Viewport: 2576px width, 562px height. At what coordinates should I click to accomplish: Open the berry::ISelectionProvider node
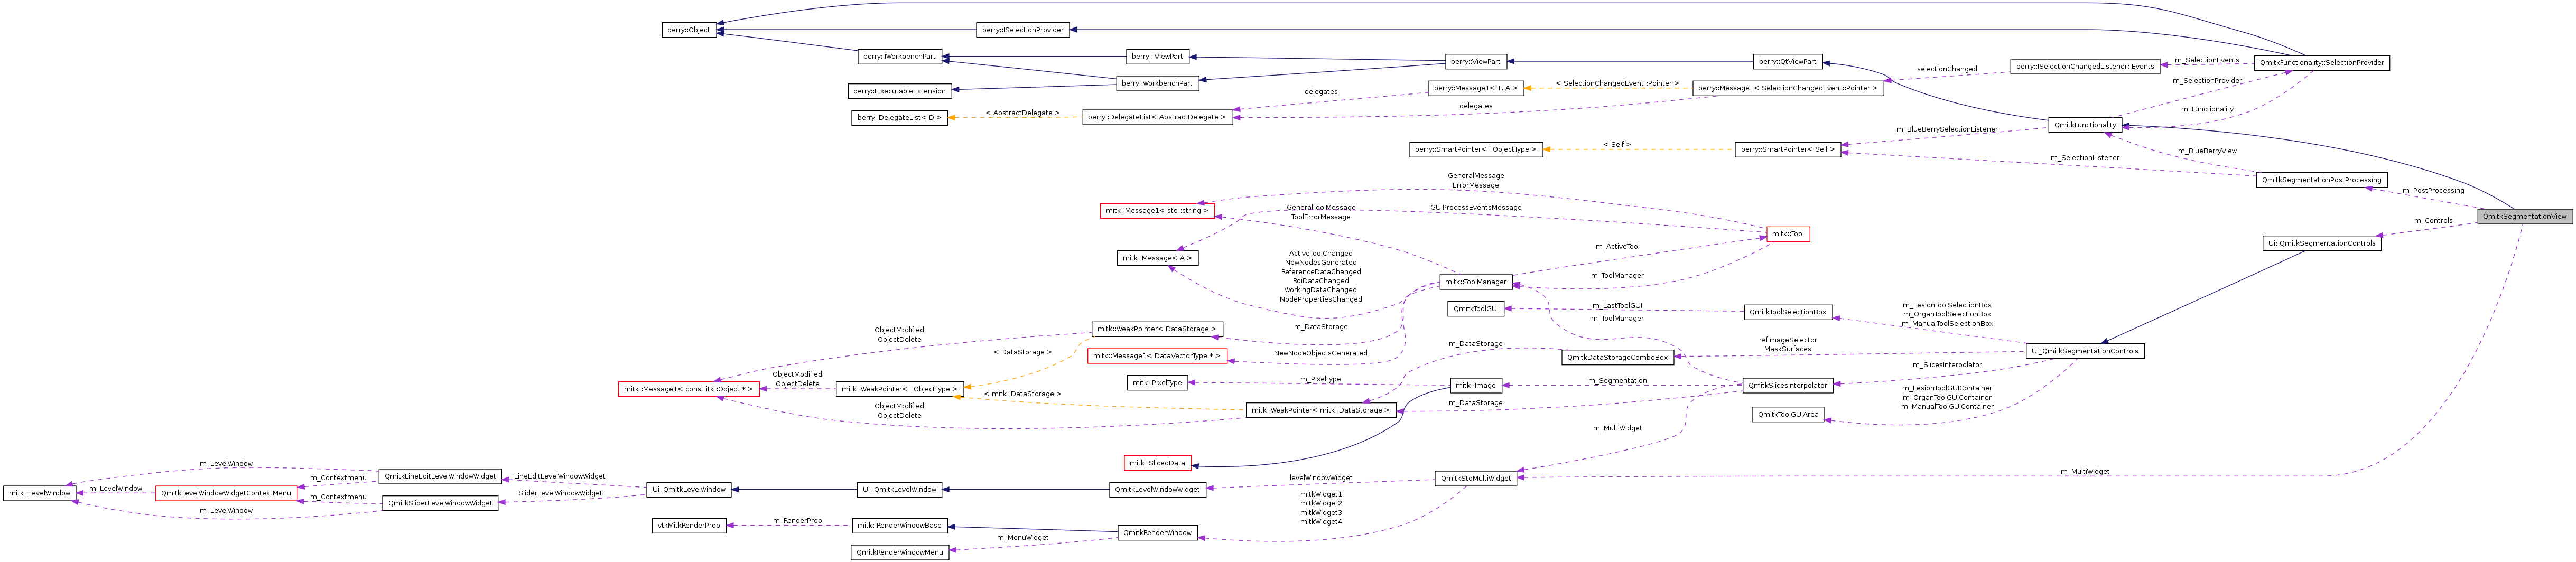[1022, 30]
